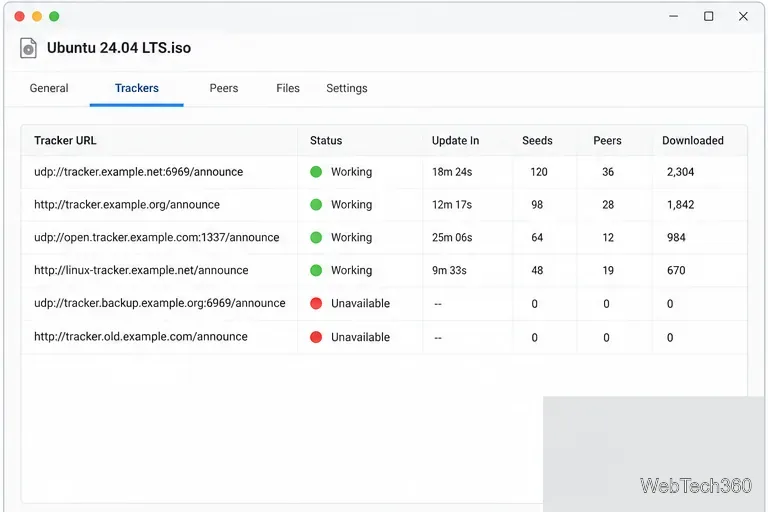
Task: Select udp://tracker.example.net:6969/announce row
Action: [x=384, y=172]
